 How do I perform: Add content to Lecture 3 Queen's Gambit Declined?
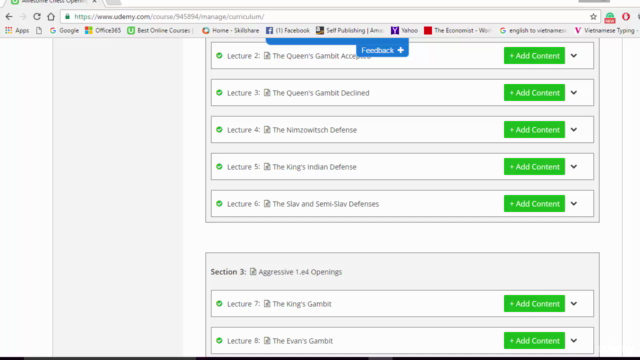(x=534, y=93)
